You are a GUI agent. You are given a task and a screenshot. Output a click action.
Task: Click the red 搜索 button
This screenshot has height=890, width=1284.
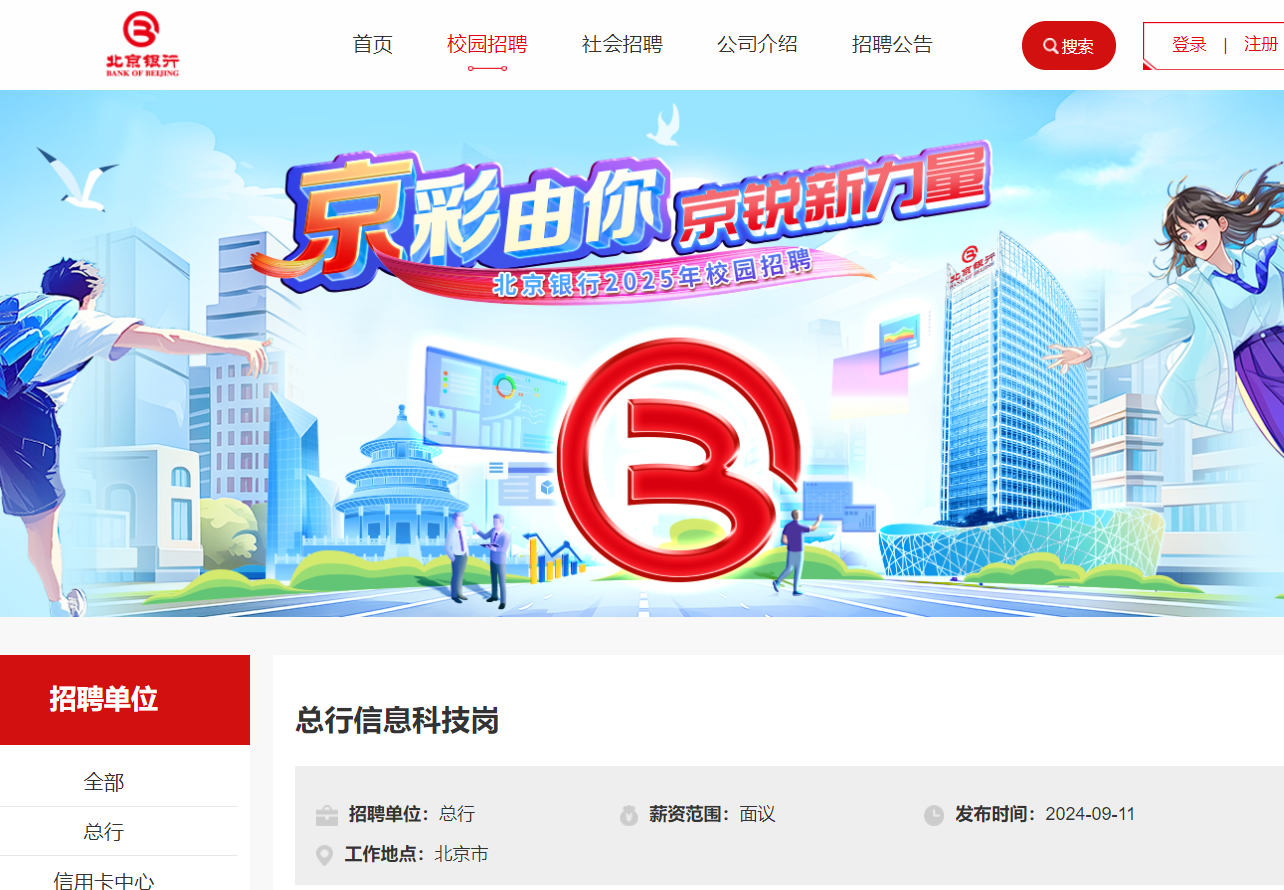click(x=1069, y=45)
